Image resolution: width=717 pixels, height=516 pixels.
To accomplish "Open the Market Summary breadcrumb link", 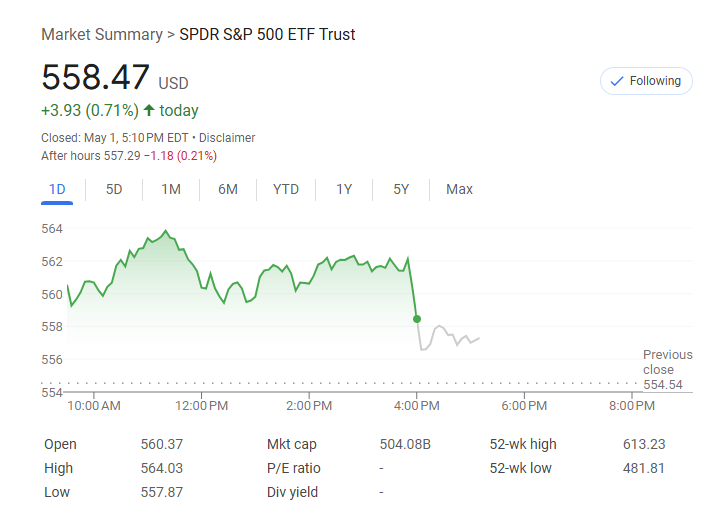I will coord(101,35).
